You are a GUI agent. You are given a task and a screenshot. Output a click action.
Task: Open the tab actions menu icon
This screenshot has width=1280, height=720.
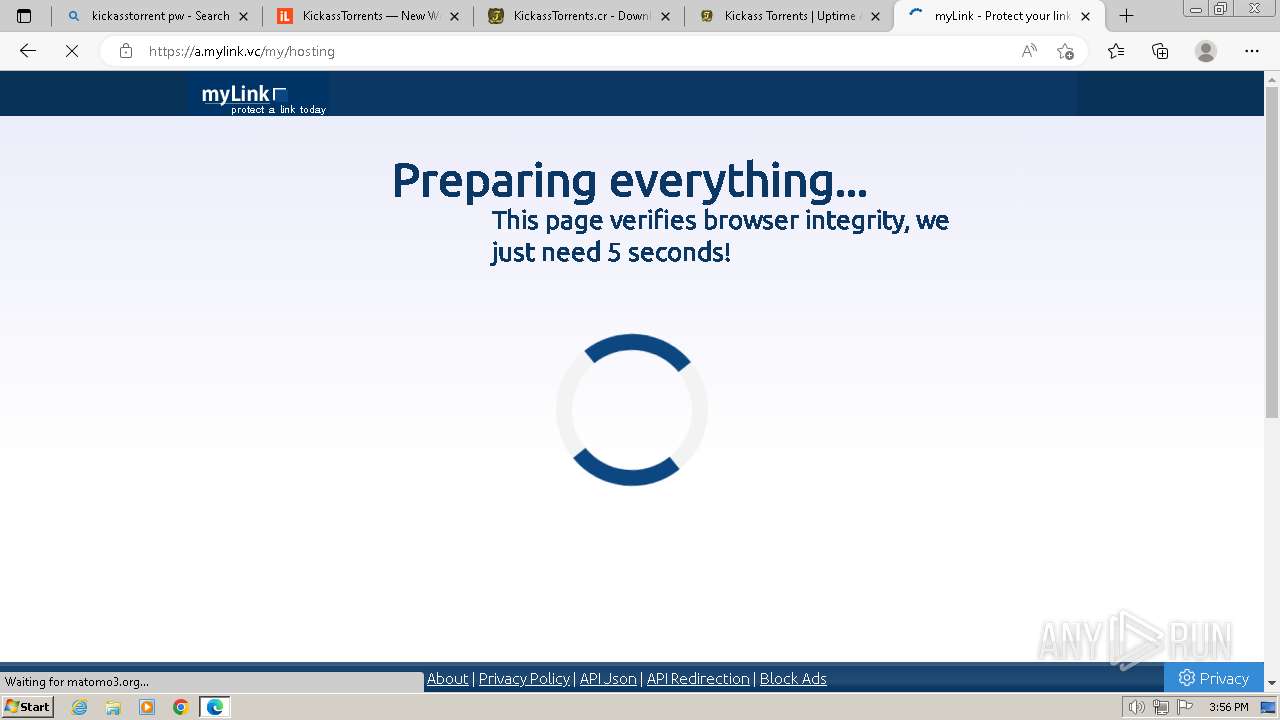point(24,16)
